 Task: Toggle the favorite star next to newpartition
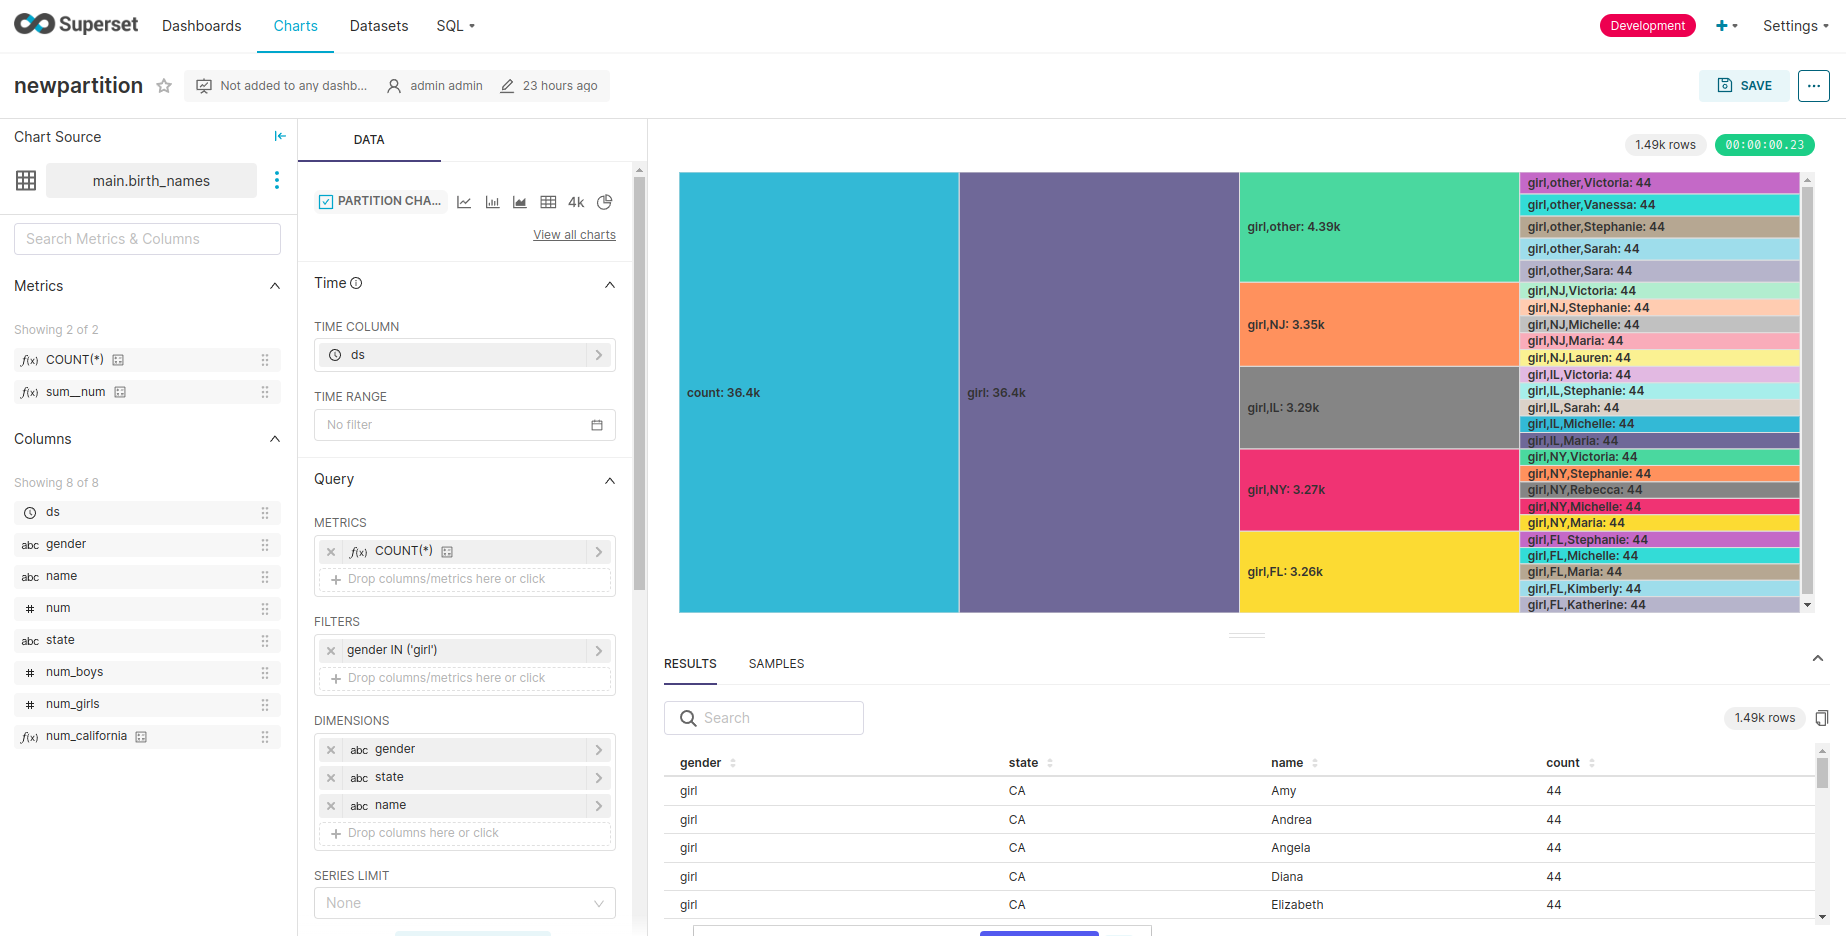point(163,86)
